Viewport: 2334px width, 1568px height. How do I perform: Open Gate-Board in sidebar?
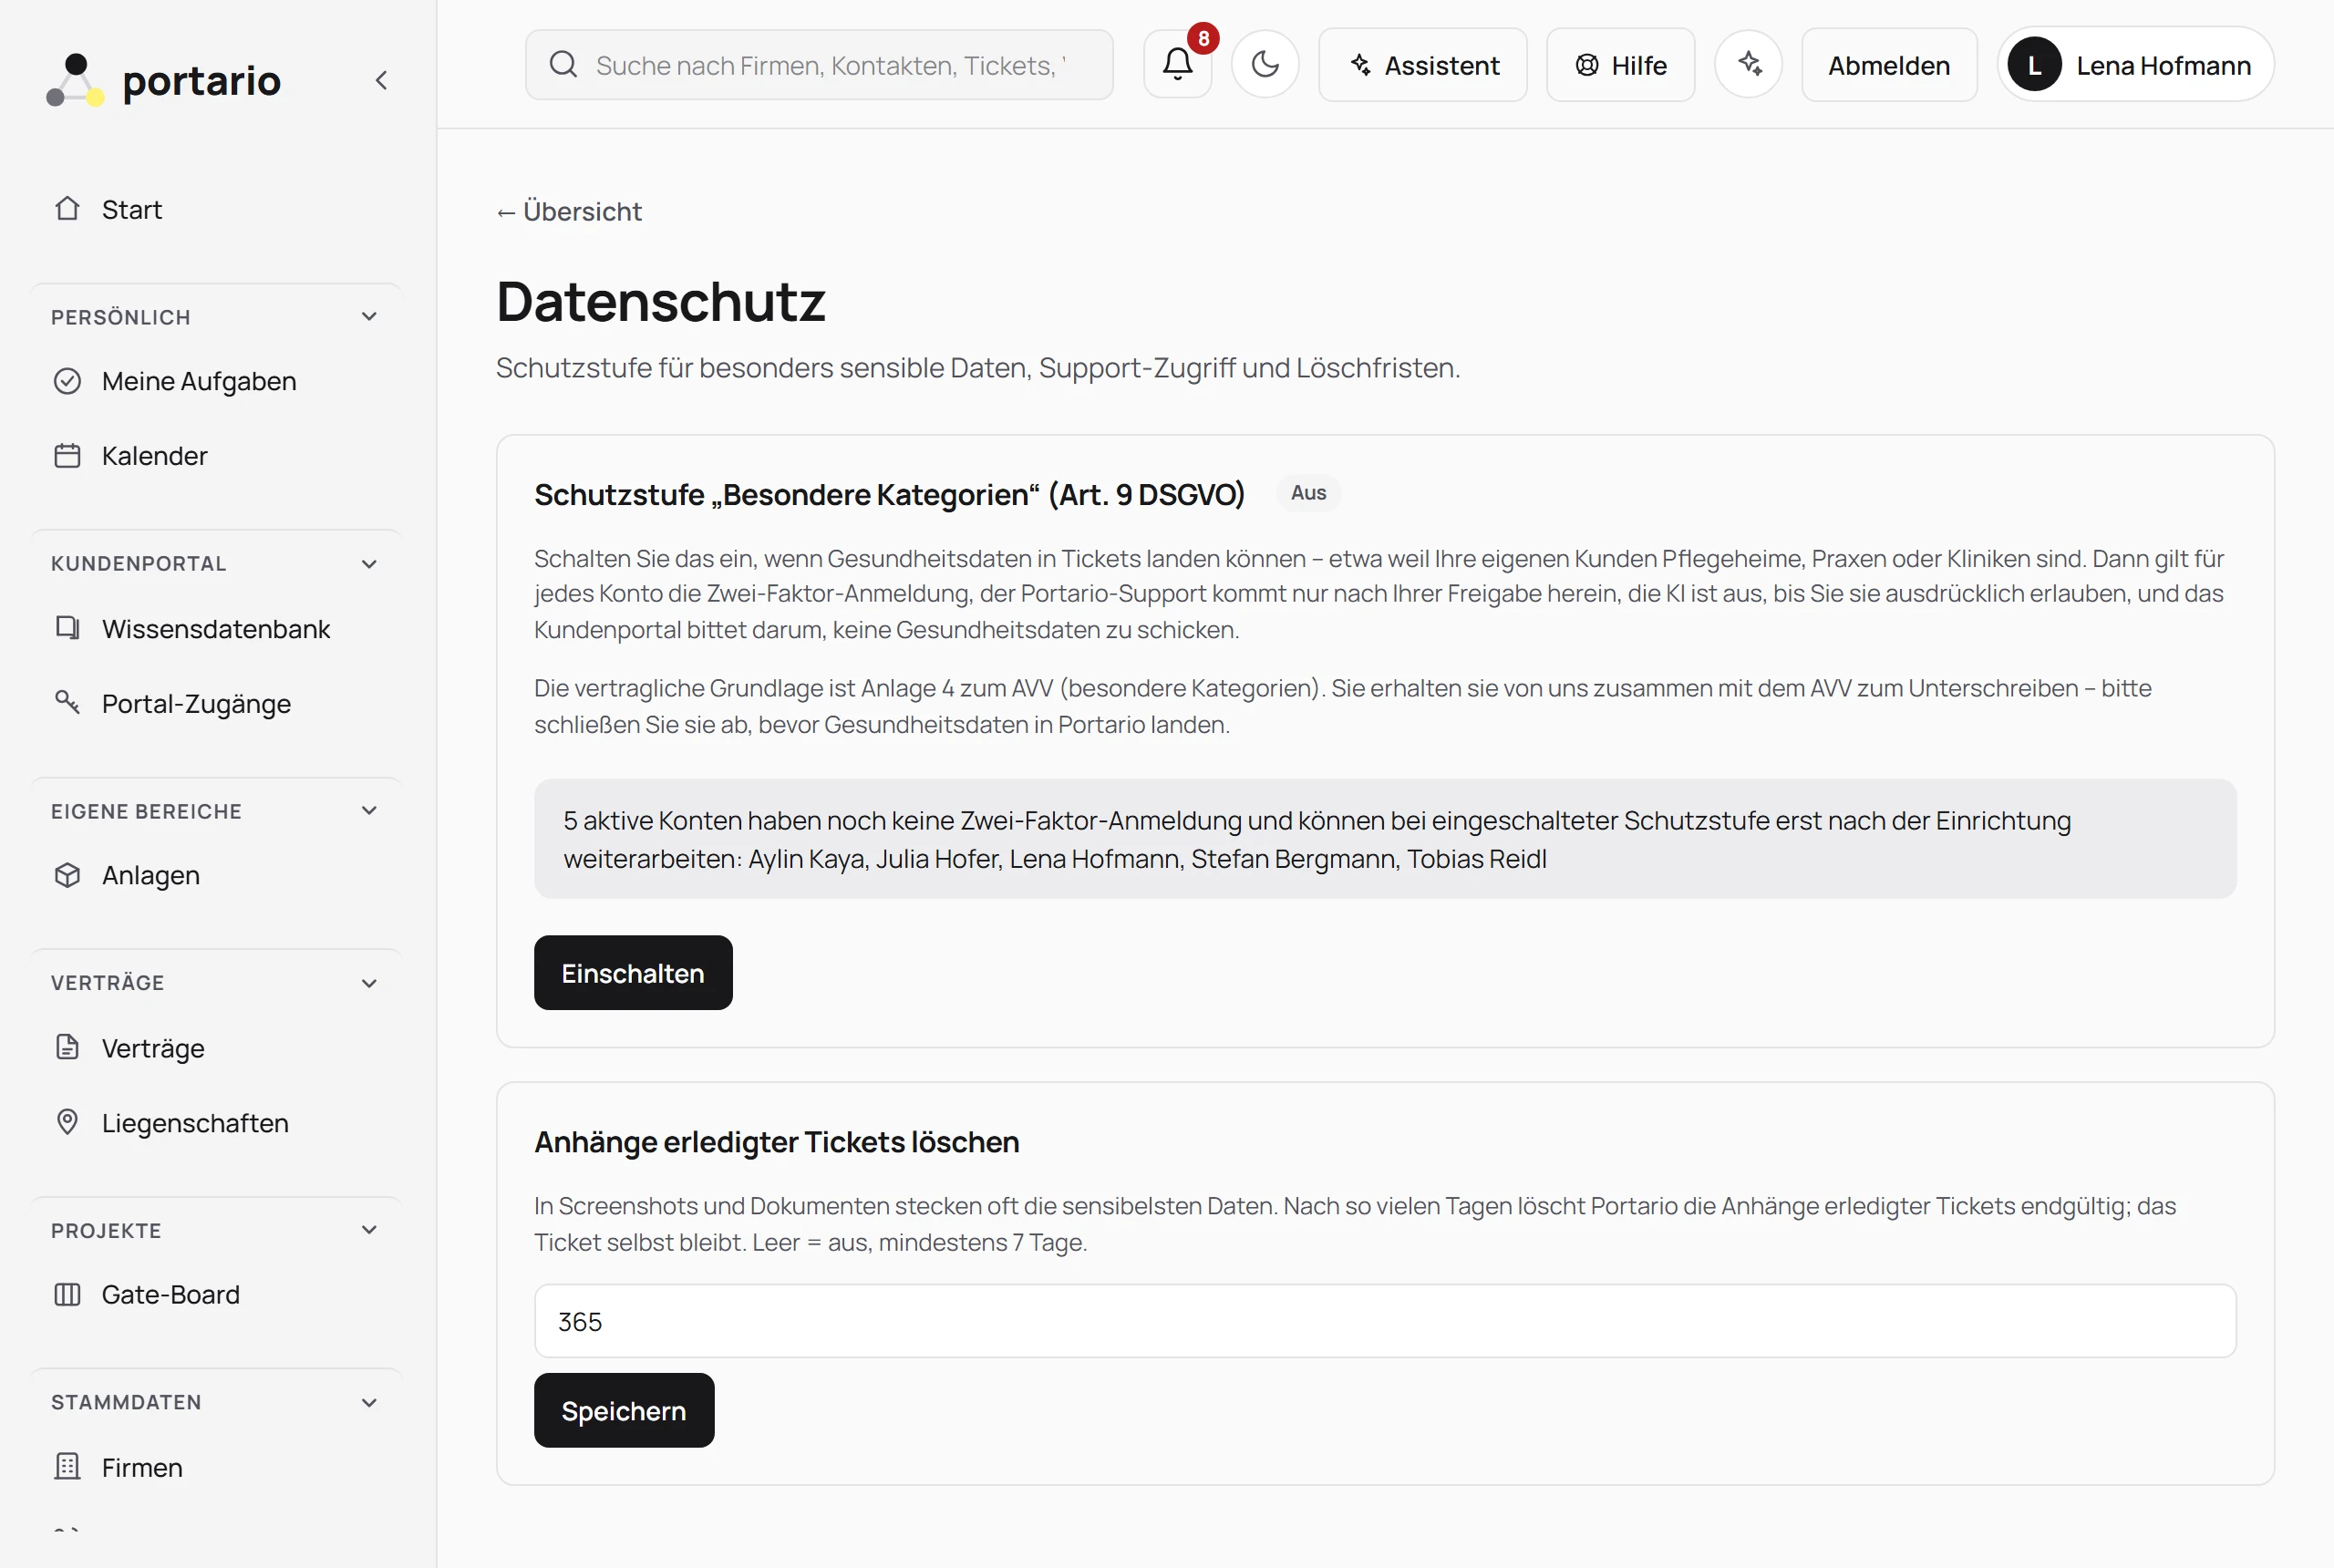click(217, 1294)
